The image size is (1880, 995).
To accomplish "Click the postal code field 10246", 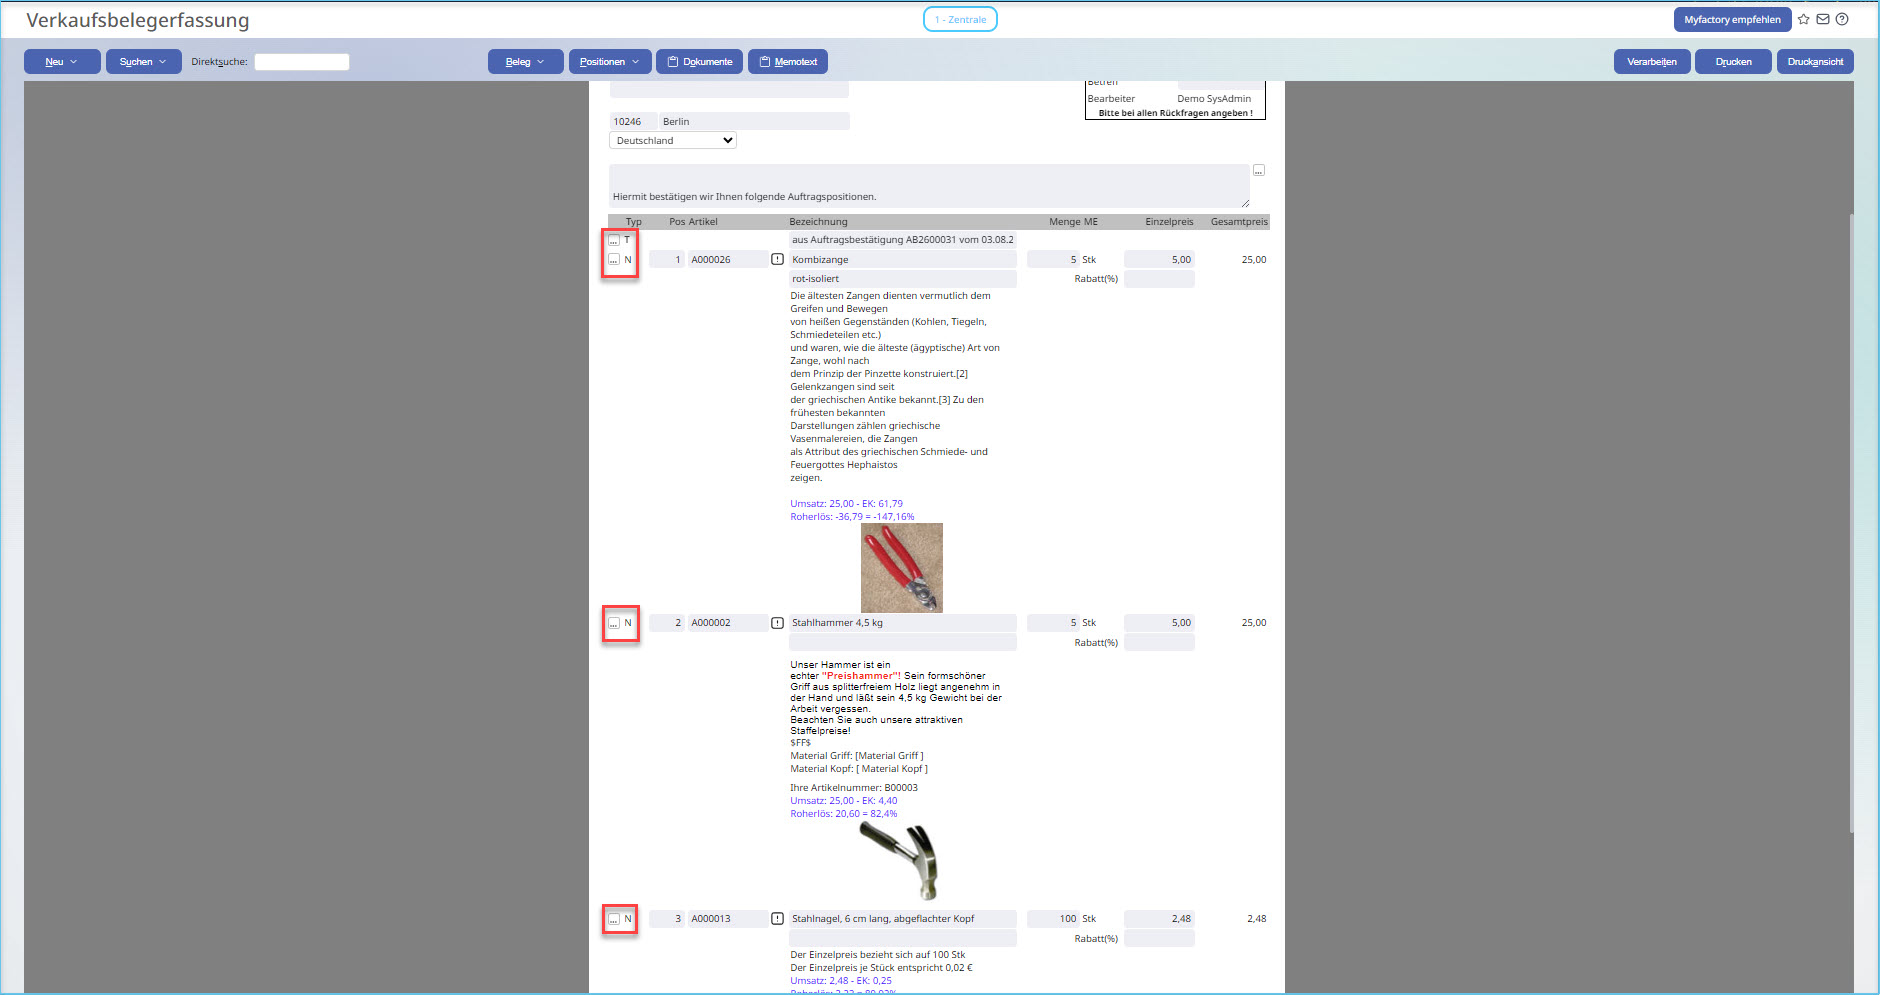I will tap(633, 122).
